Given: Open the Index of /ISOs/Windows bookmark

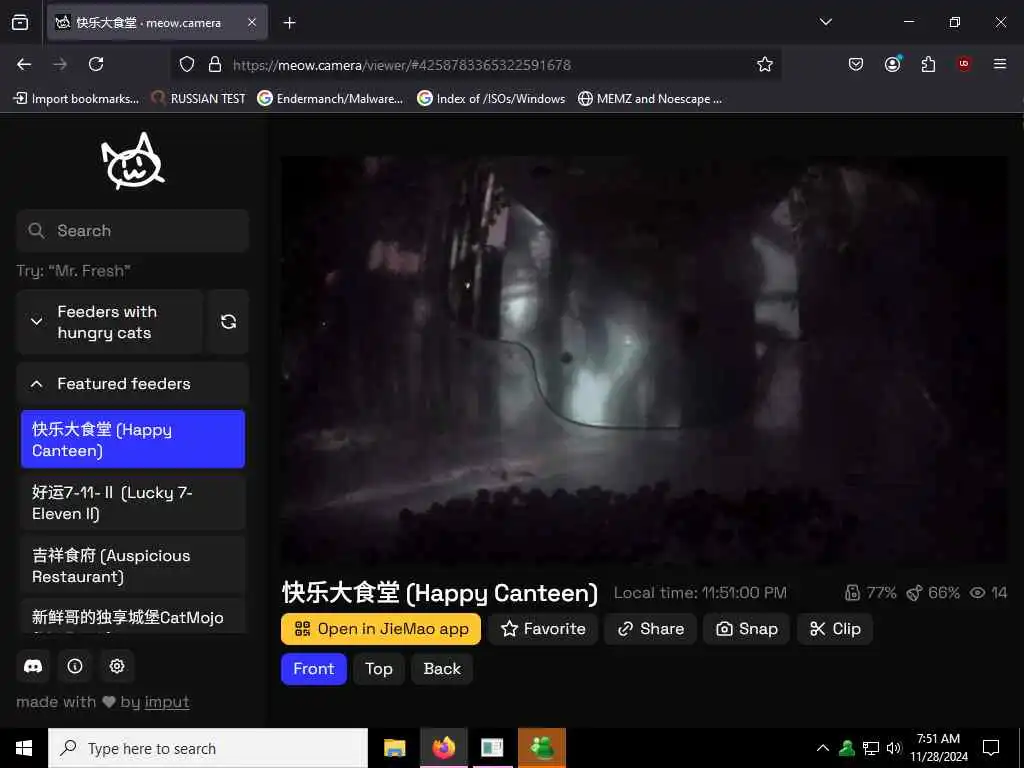Looking at the screenshot, I should [x=491, y=99].
